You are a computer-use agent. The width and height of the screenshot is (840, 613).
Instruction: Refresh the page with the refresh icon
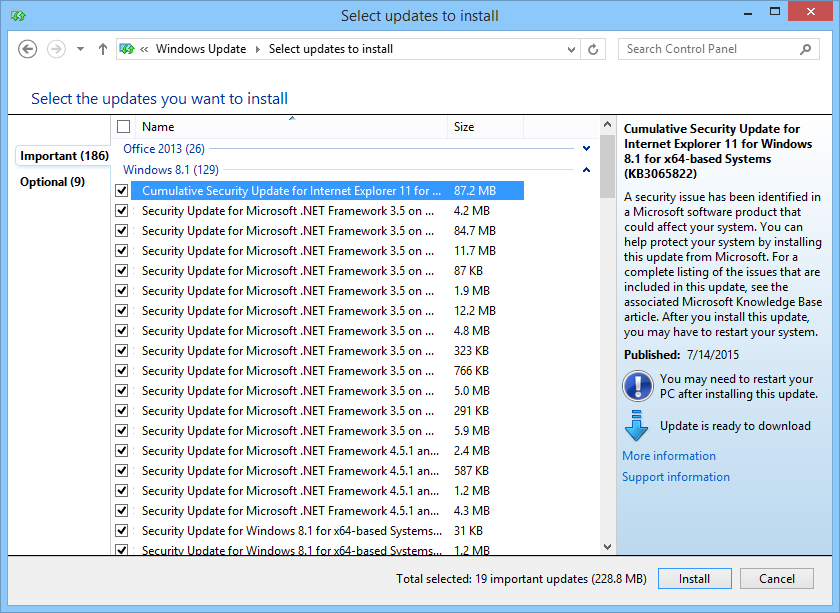593,49
